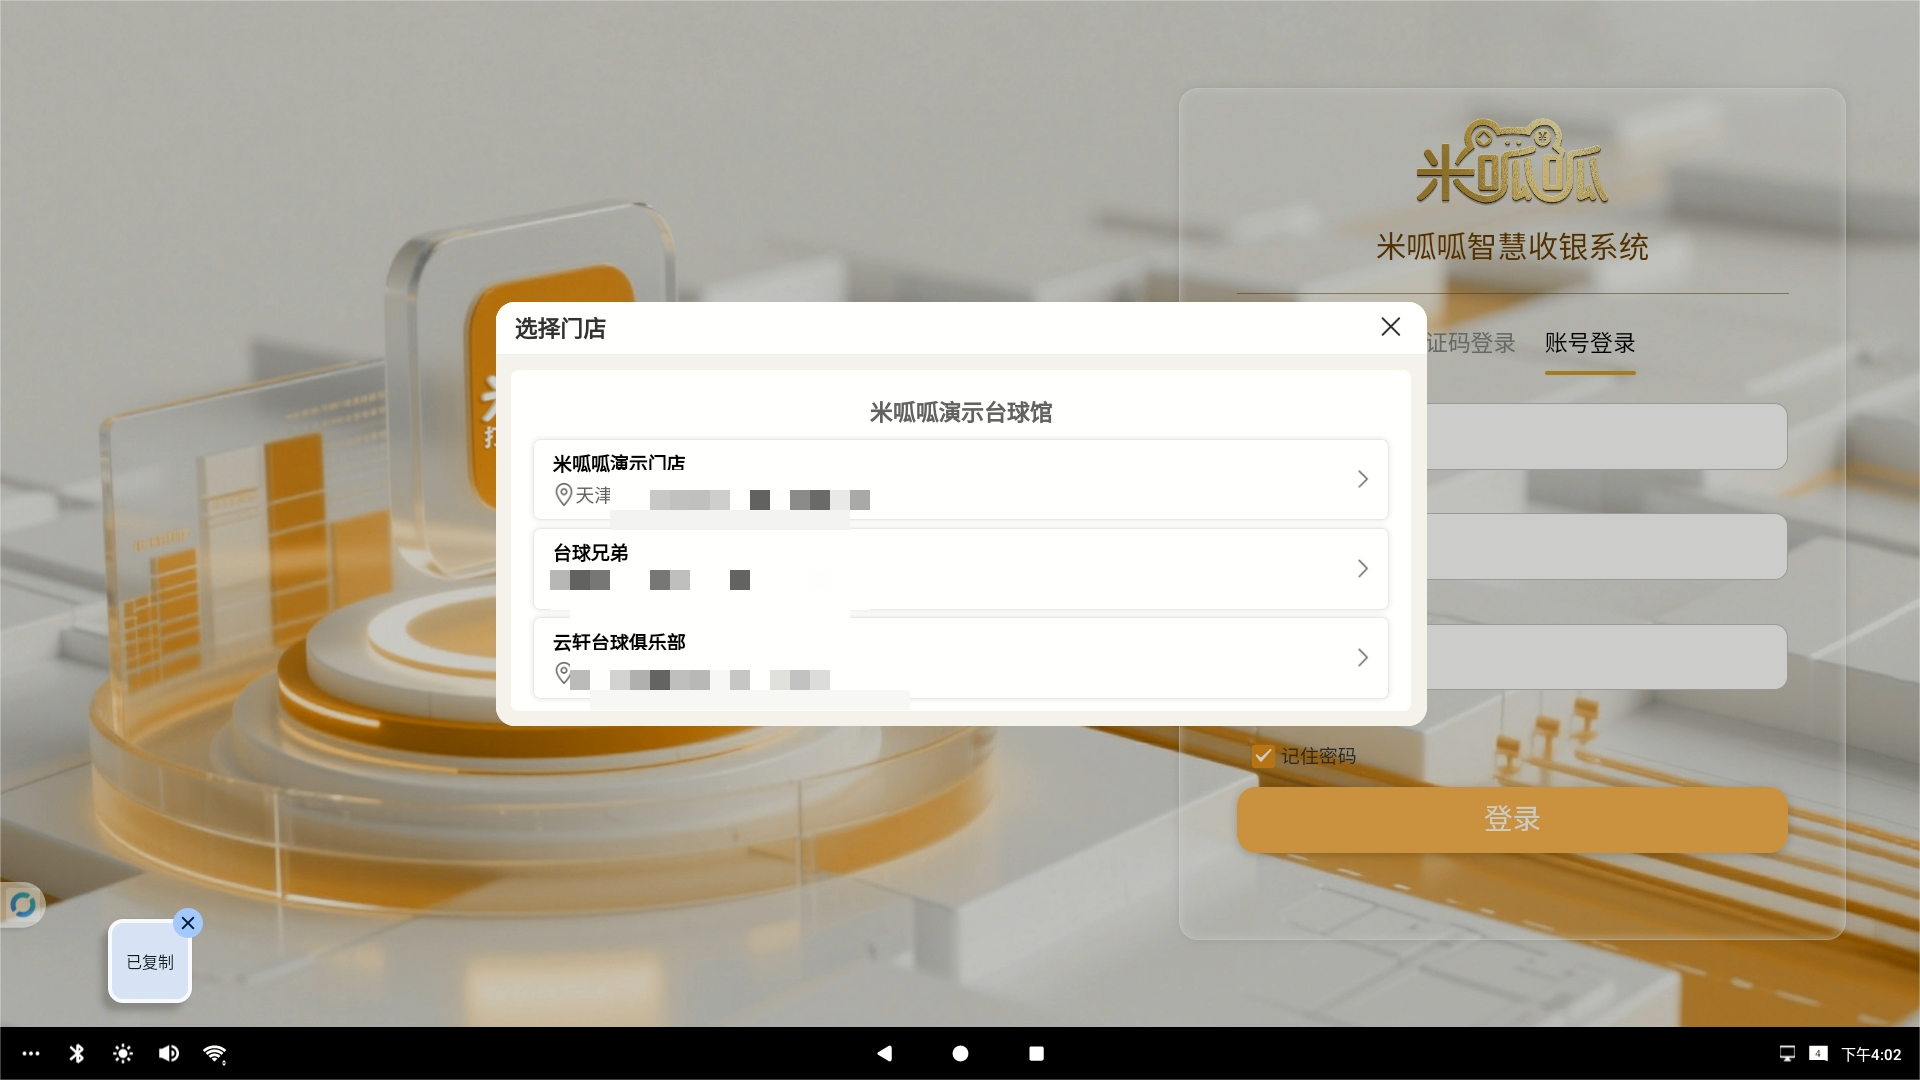1920x1080 pixels.
Task: Tap the 已复制 clipboard floating tile
Action: coord(149,962)
